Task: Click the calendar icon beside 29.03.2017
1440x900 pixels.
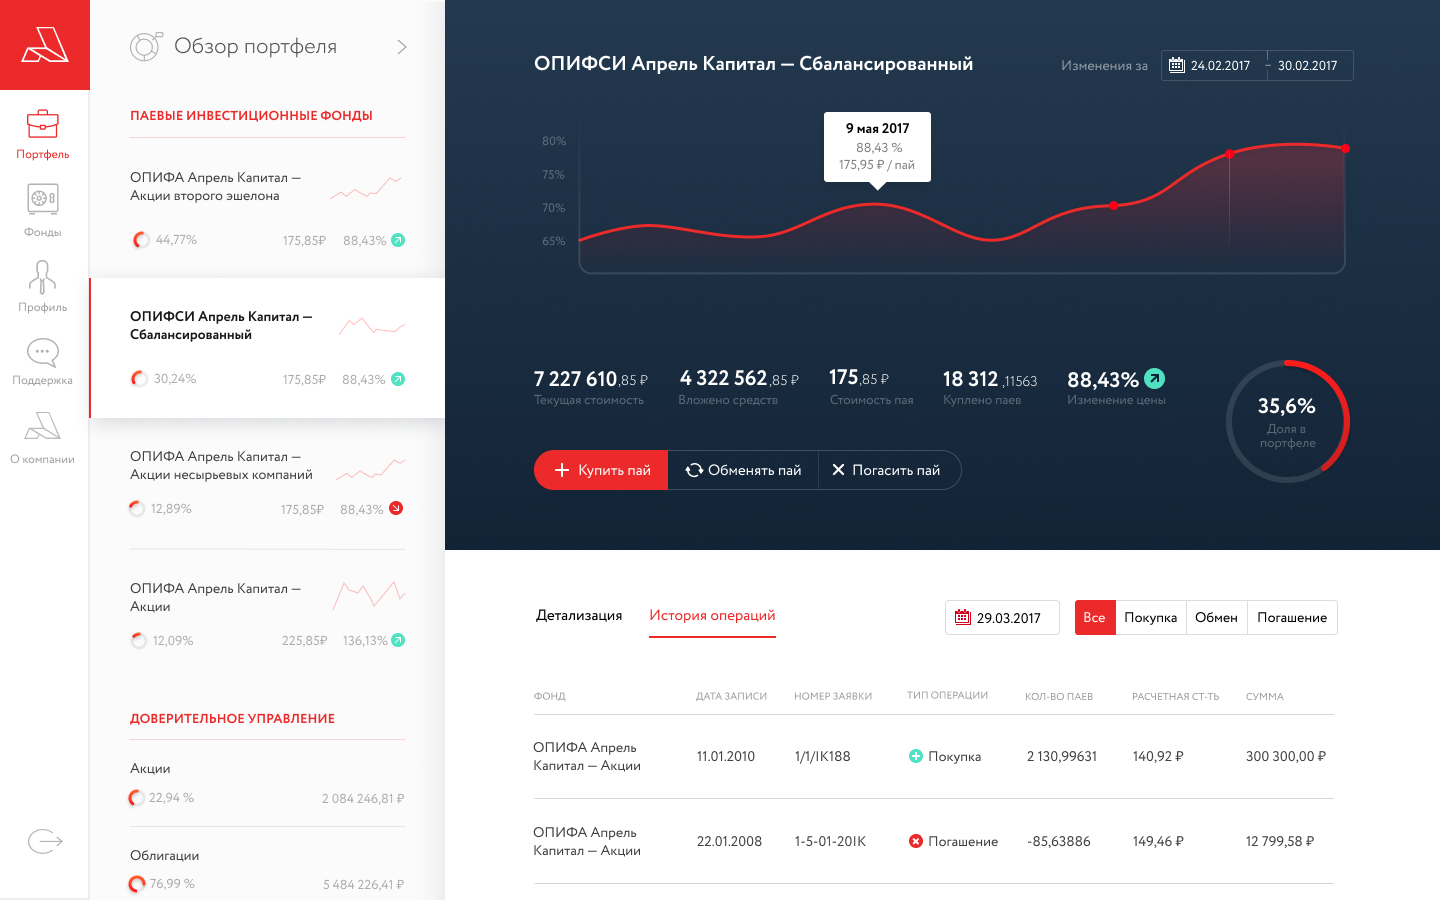Action: [x=963, y=617]
